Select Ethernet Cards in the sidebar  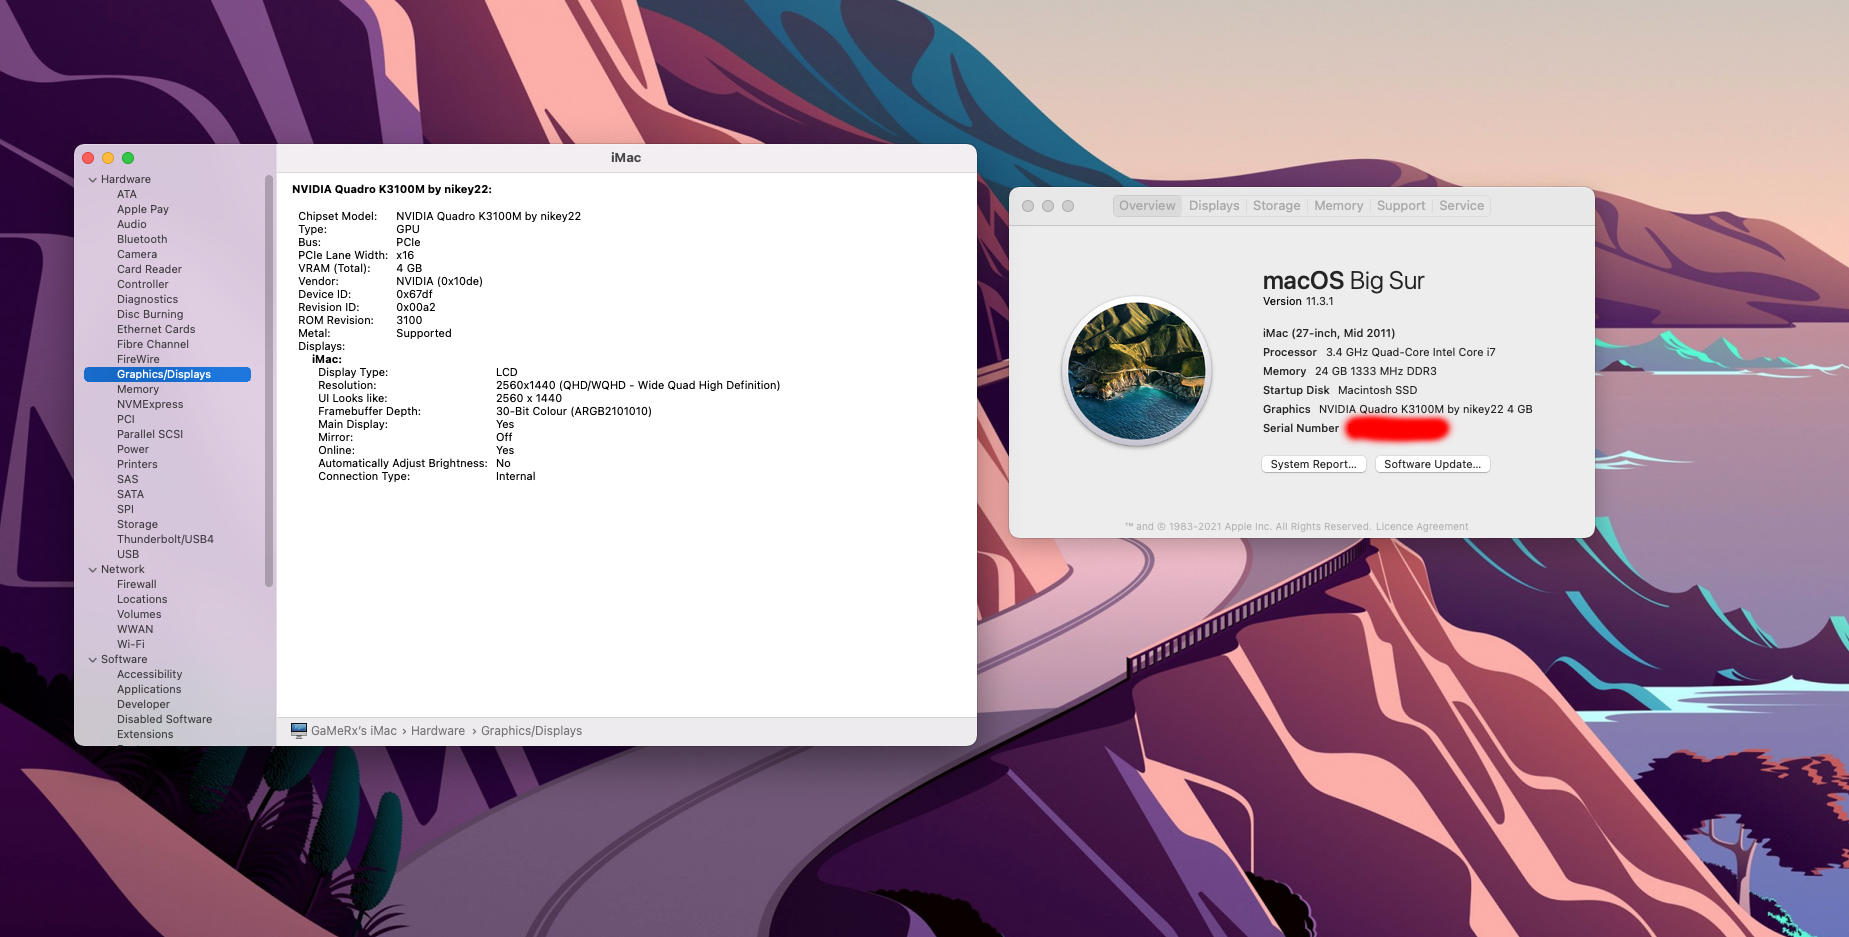click(x=156, y=330)
